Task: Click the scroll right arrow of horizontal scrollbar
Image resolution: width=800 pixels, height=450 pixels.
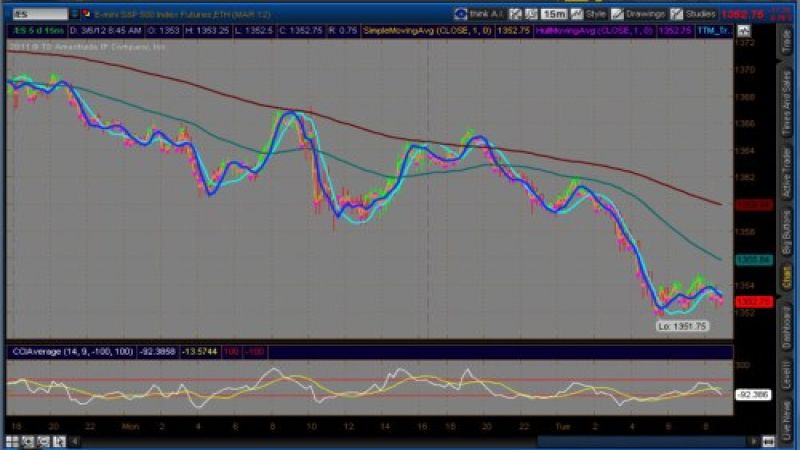Action: click(x=754, y=441)
